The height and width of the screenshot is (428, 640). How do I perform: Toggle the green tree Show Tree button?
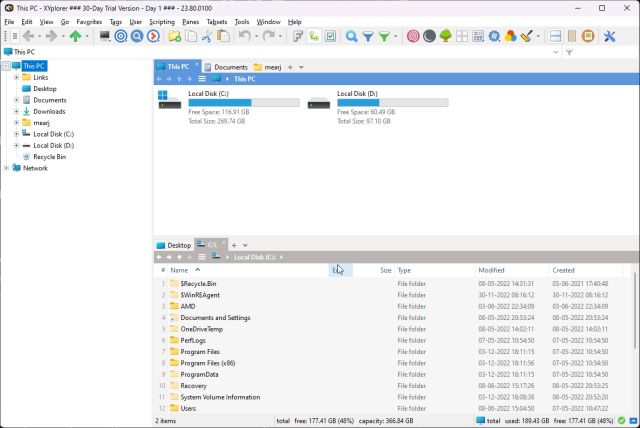(x=446, y=36)
